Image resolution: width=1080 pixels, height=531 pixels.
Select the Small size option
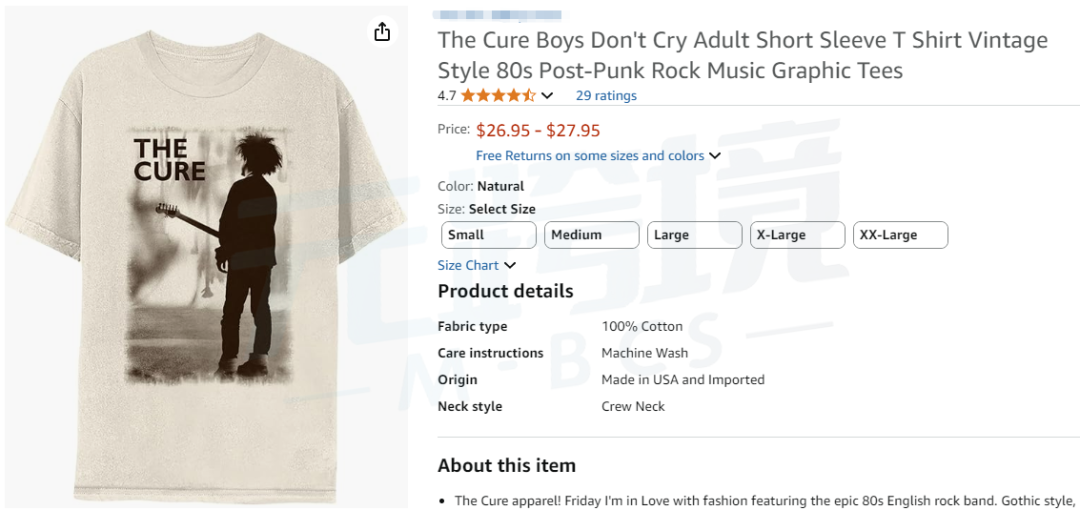coord(489,235)
